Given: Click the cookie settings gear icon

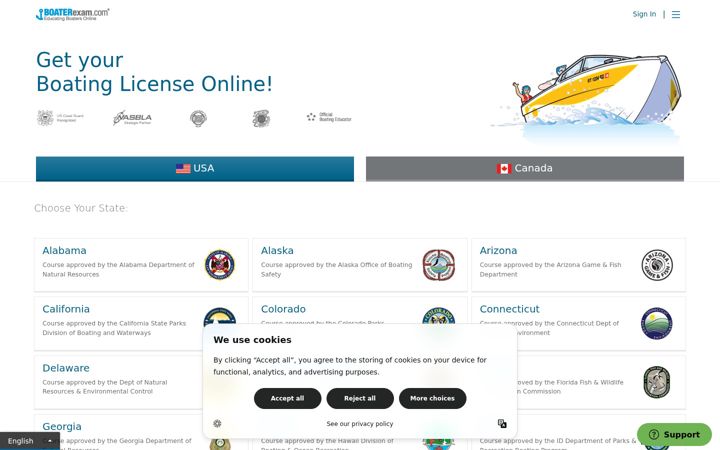Looking at the screenshot, I should tap(217, 423).
